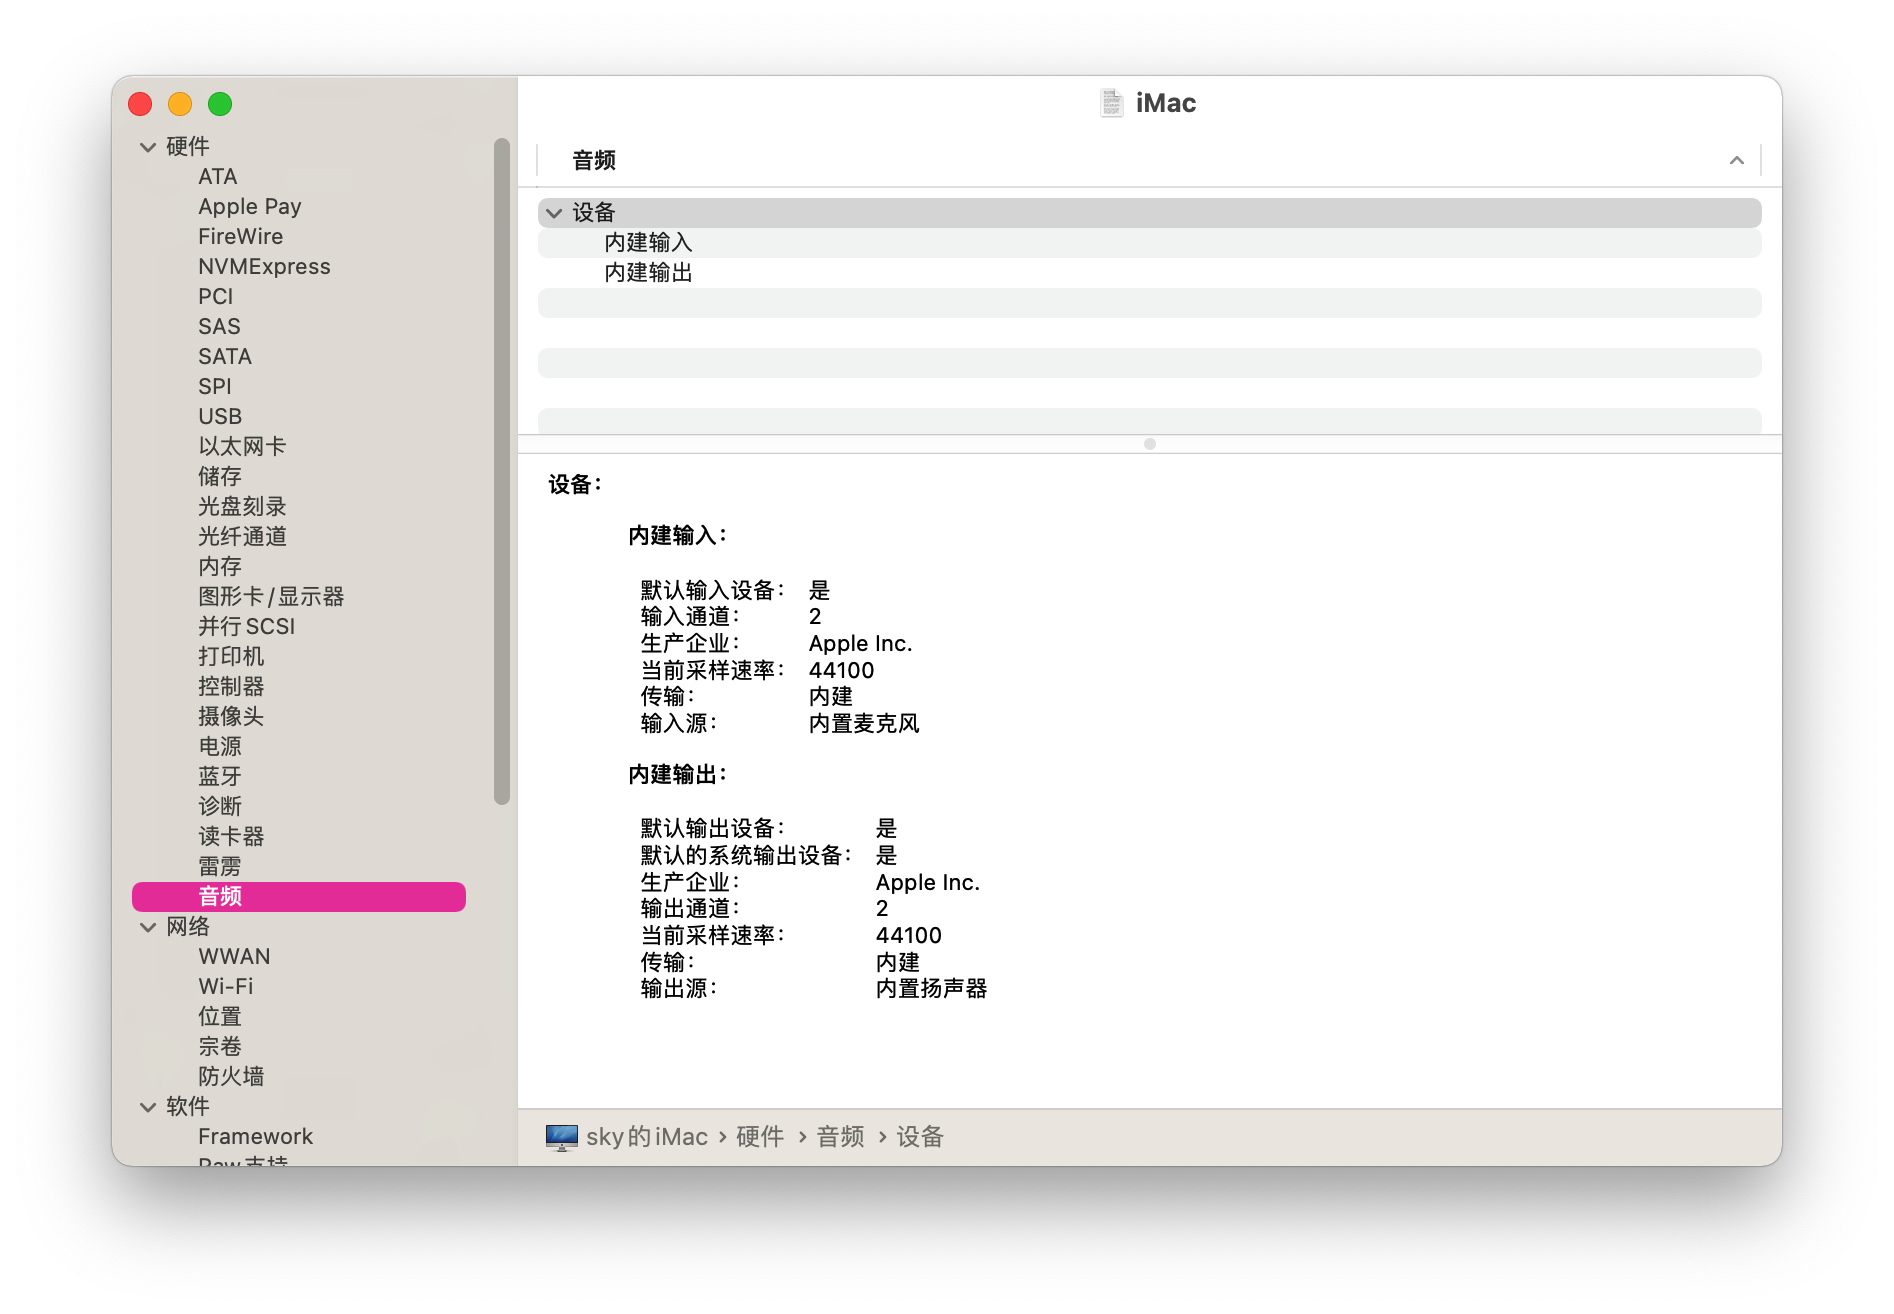Screen dimensions: 1894x1314
Task: Open 图形卡/显示器 sidebar item
Action: point(271,597)
